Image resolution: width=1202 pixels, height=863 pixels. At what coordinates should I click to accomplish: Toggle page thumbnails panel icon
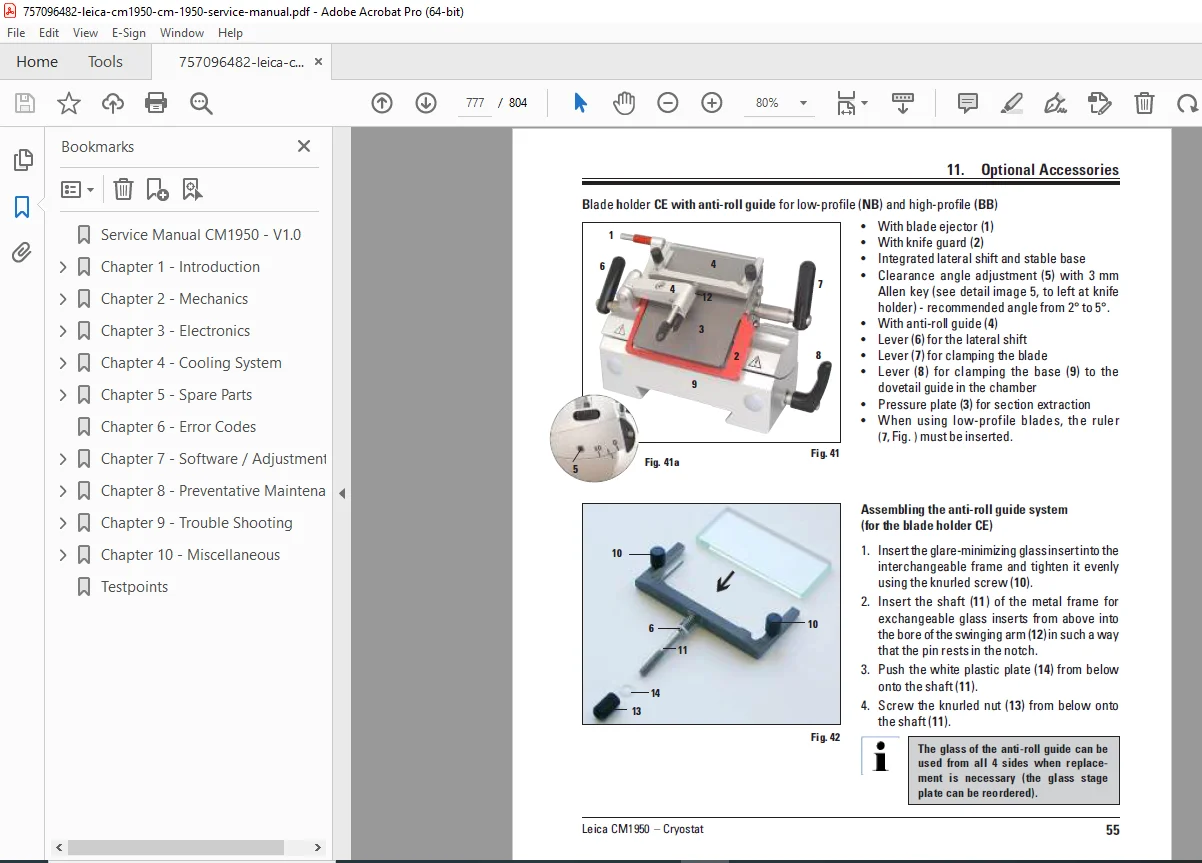(22, 160)
